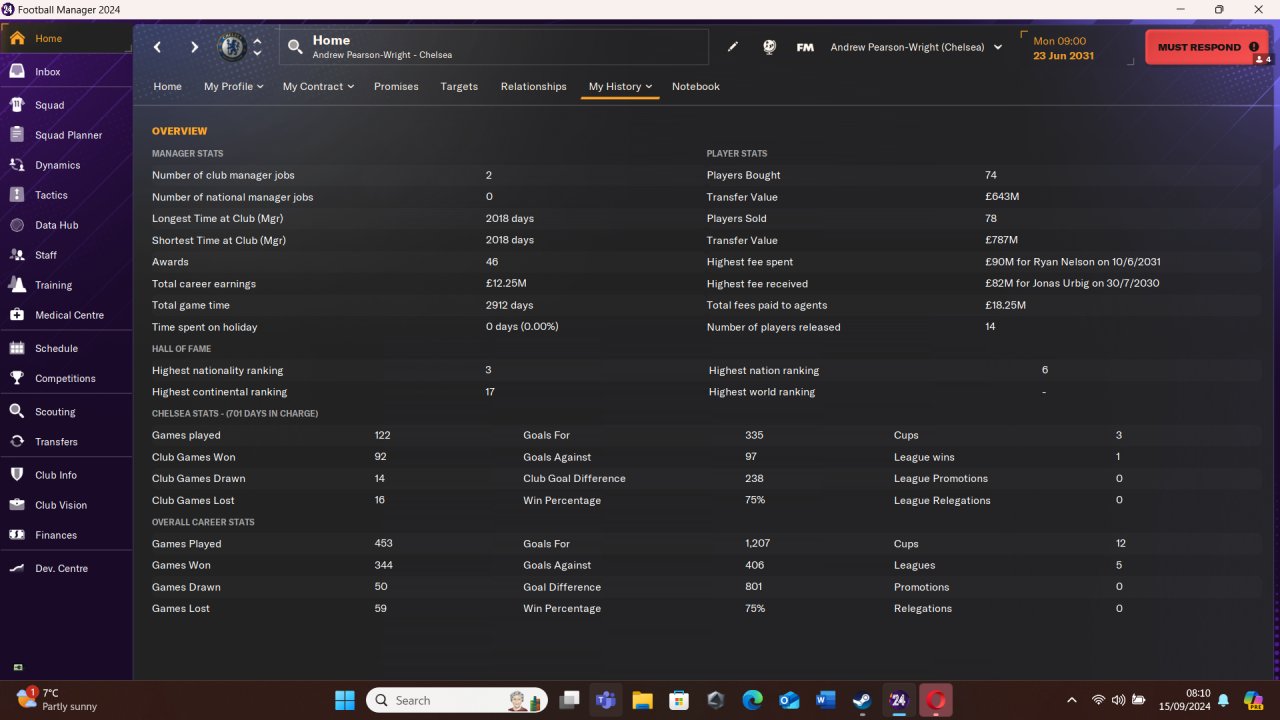Click the date Mon 09:00 23 Jun 2031
The width and height of the screenshot is (1280, 720).
tap(1064, 48)
